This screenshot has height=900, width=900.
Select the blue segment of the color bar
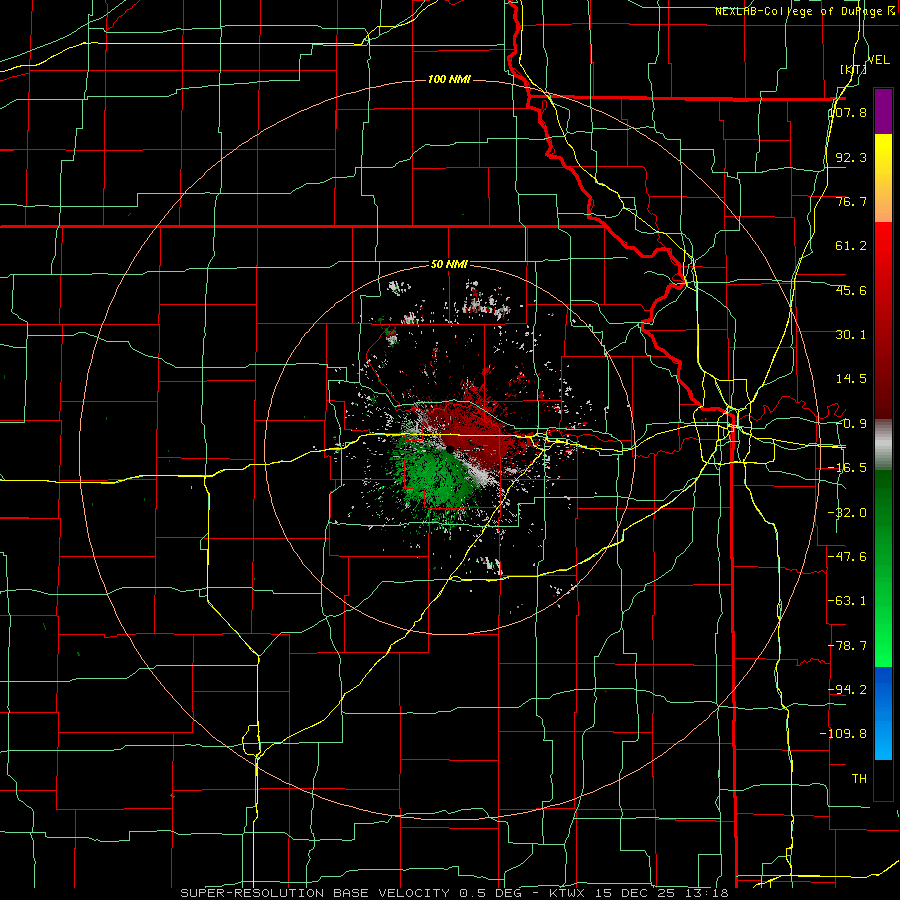(x=883, y=713)
